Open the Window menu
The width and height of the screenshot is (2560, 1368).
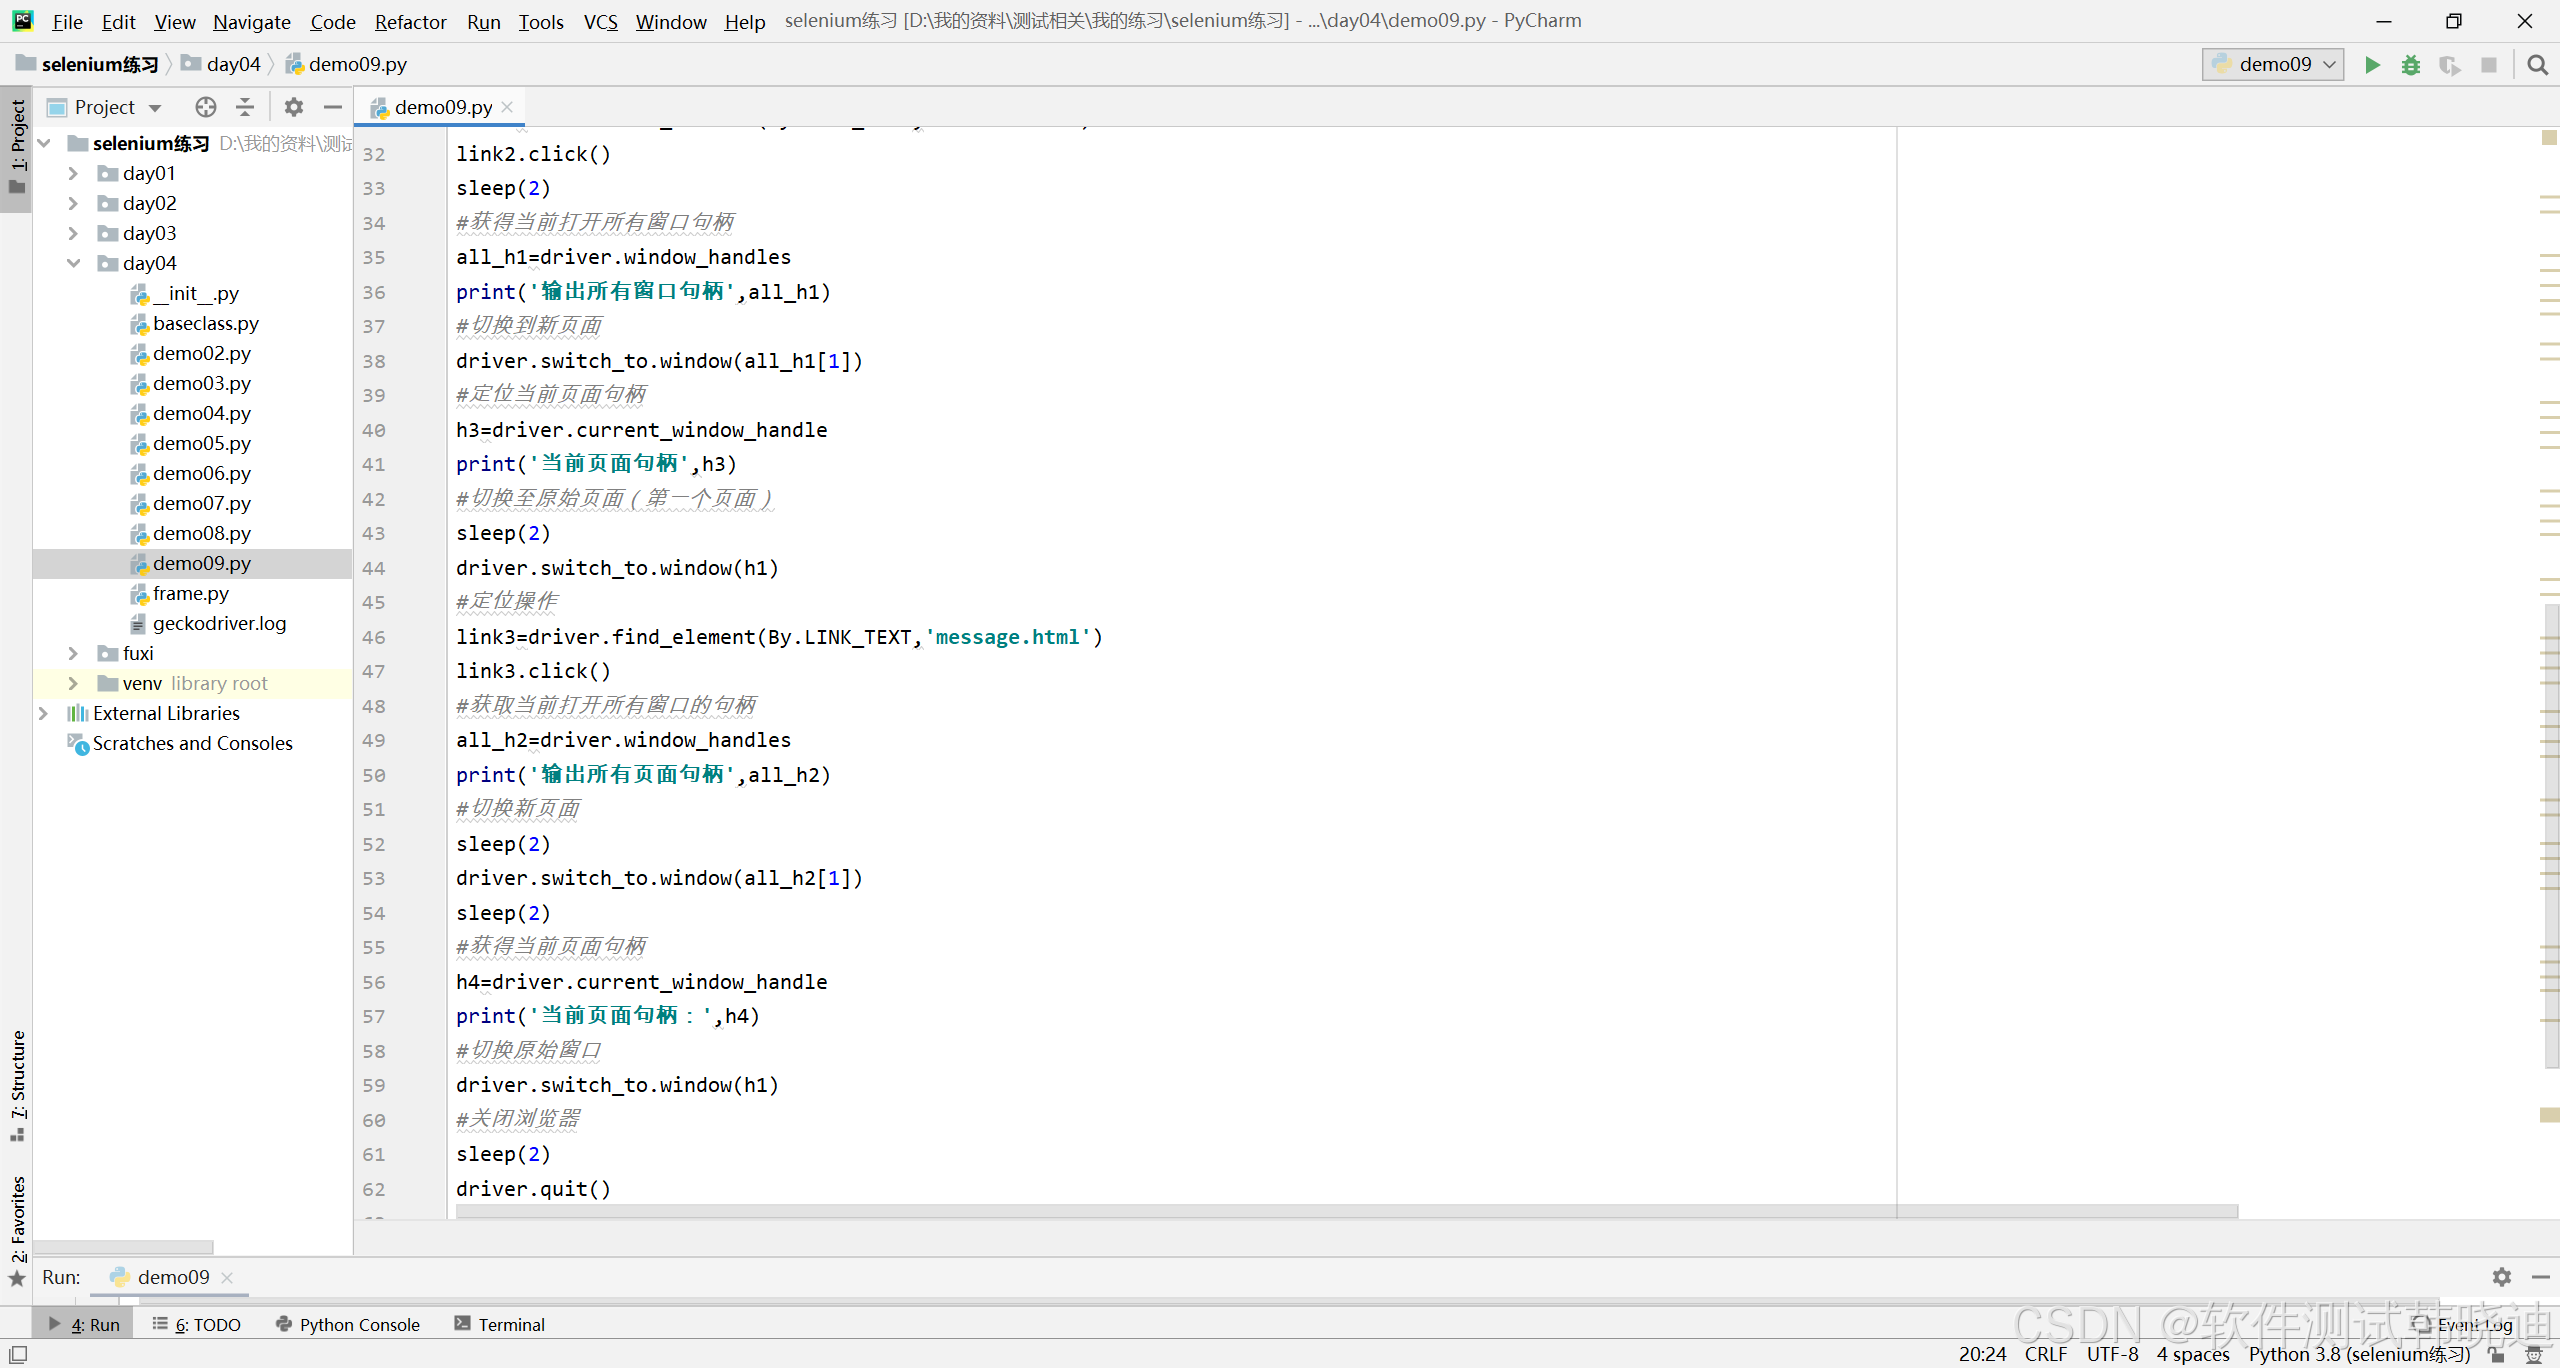[671, 21]
